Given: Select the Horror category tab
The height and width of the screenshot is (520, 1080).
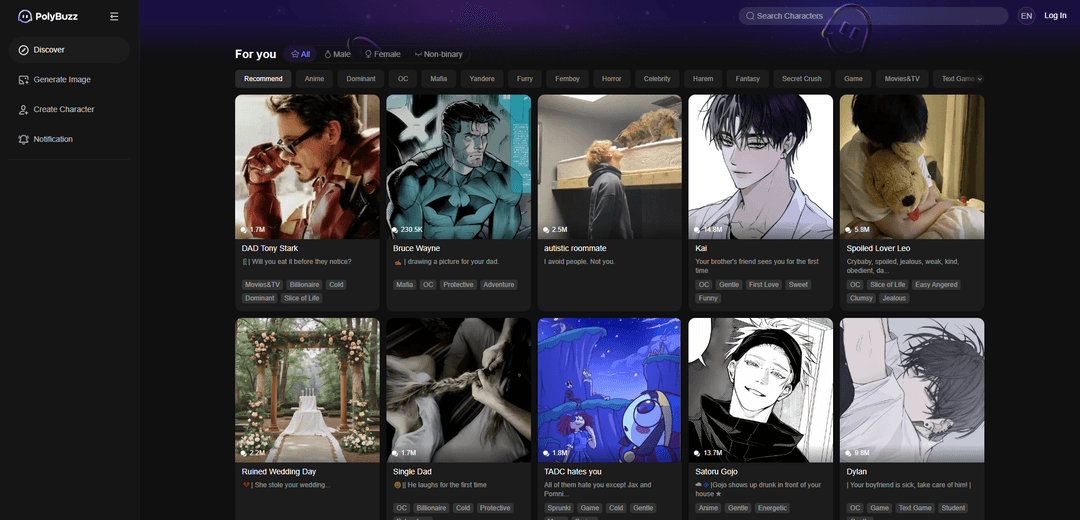Looking at the screenshot, I should tap(611, 79).
